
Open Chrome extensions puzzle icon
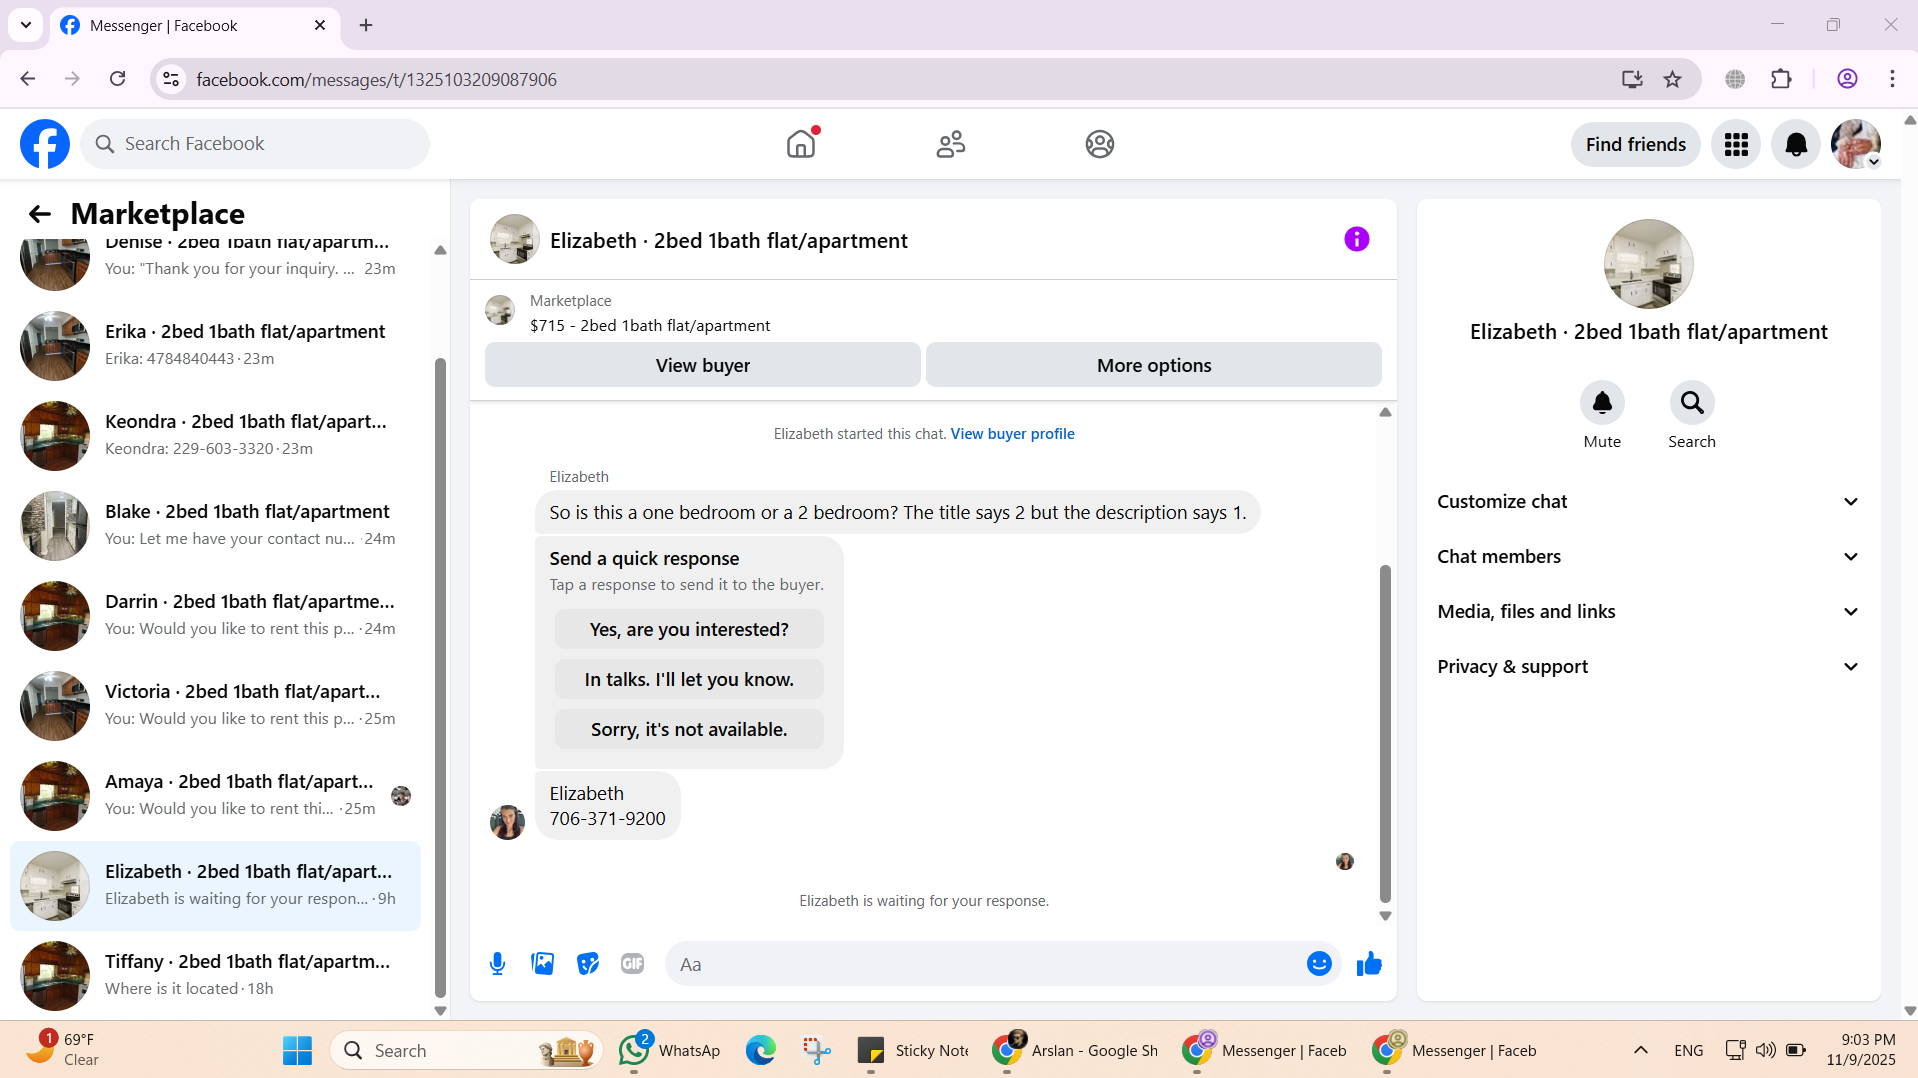pos(1781,79)
